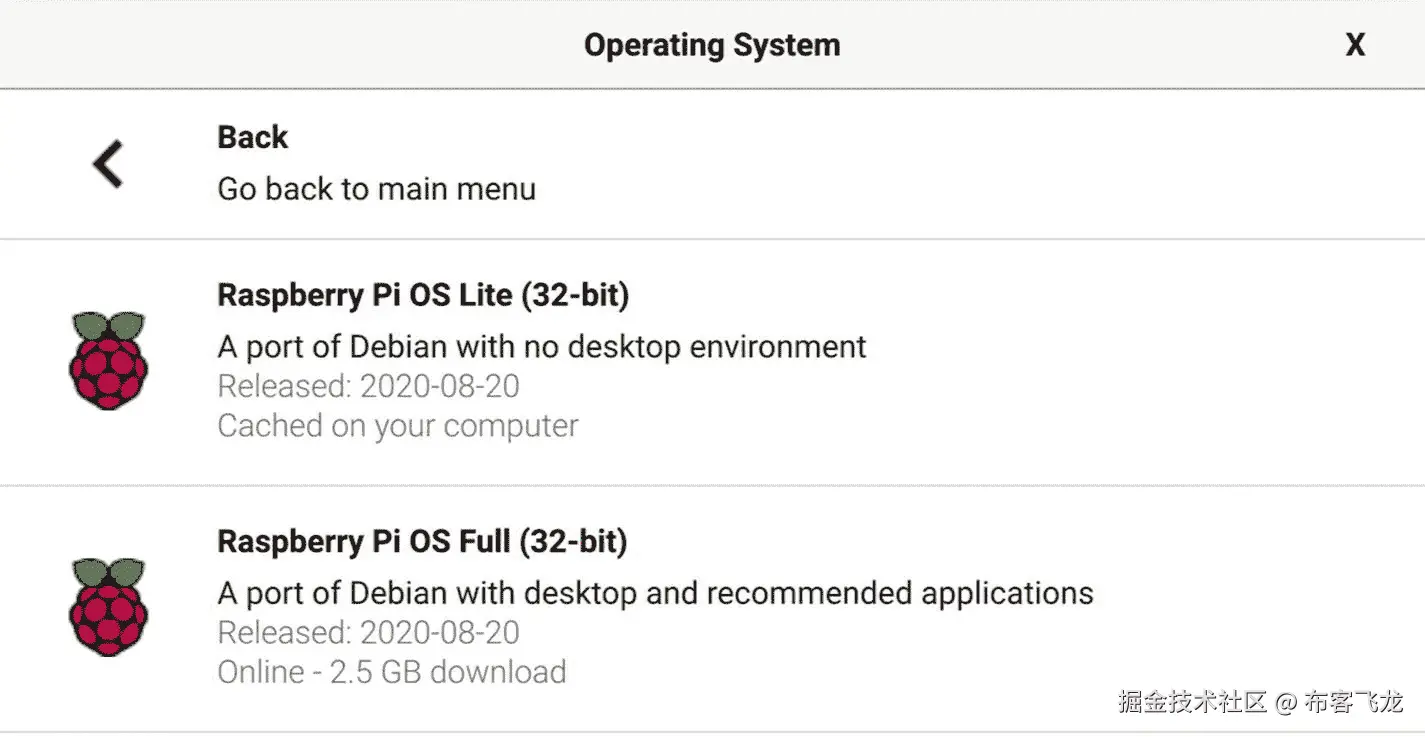Viewport: 1425px width, 737px height.
Task: Click the release date under OS Full
Action: (368, 632)
